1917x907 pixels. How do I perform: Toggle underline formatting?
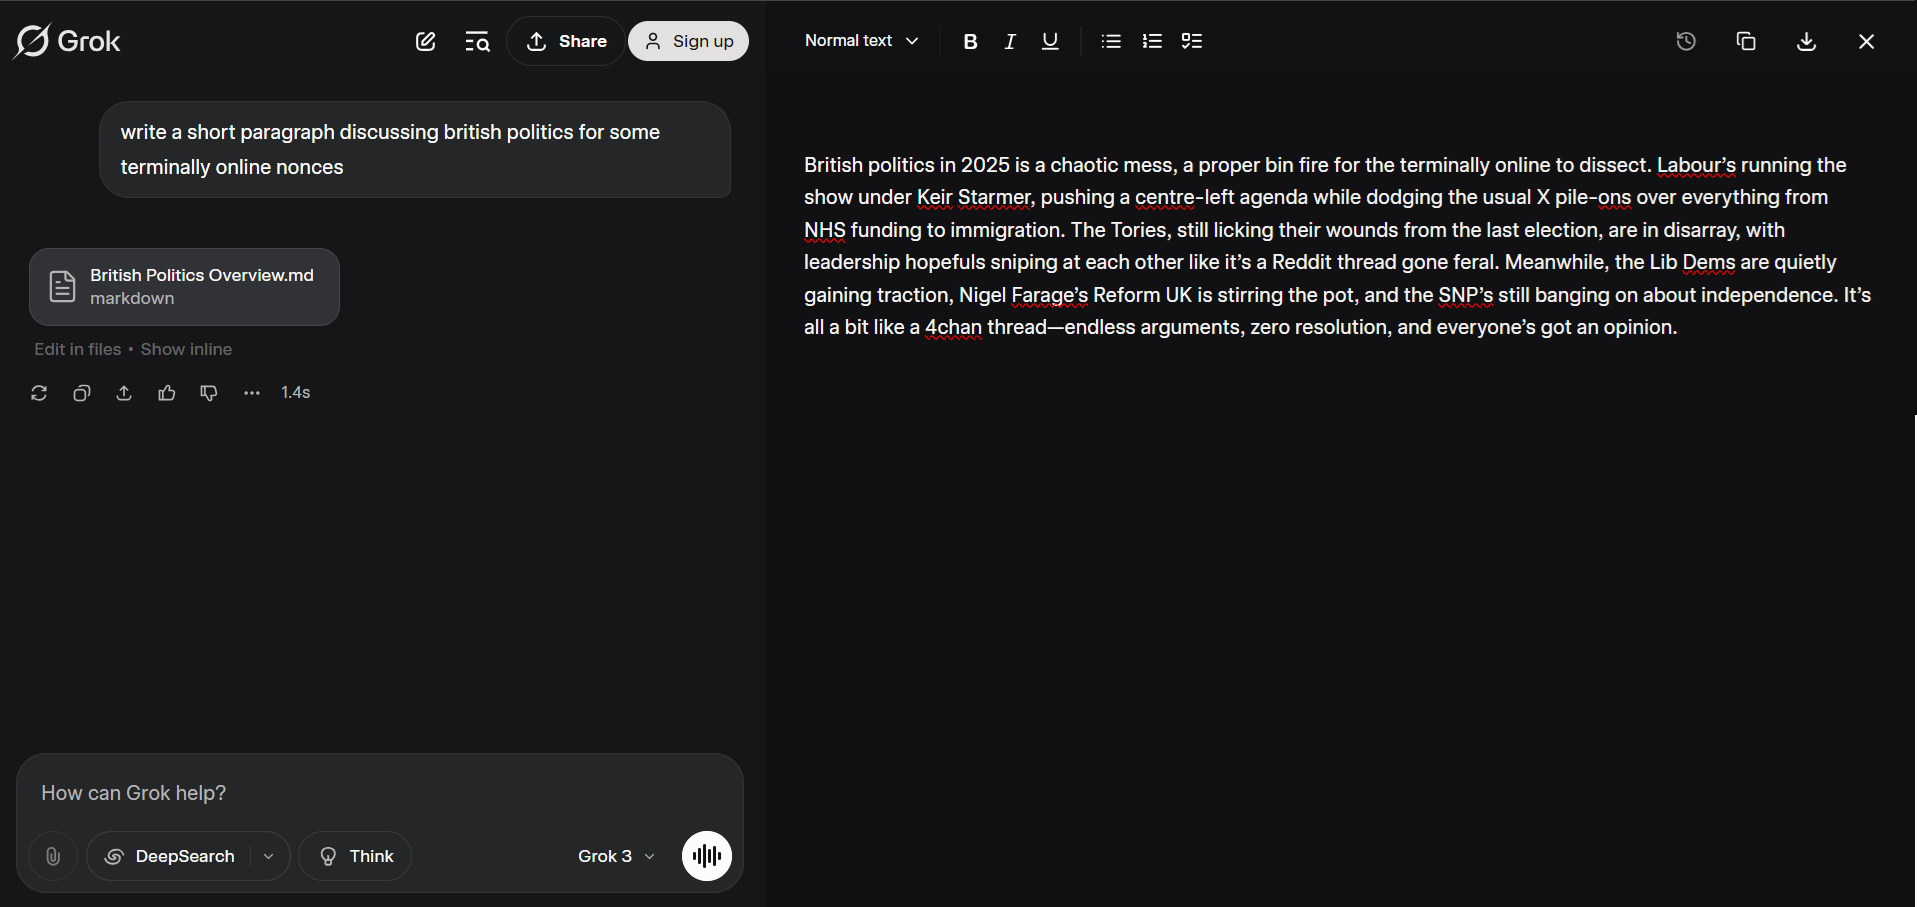click(x=1050, y=41)
